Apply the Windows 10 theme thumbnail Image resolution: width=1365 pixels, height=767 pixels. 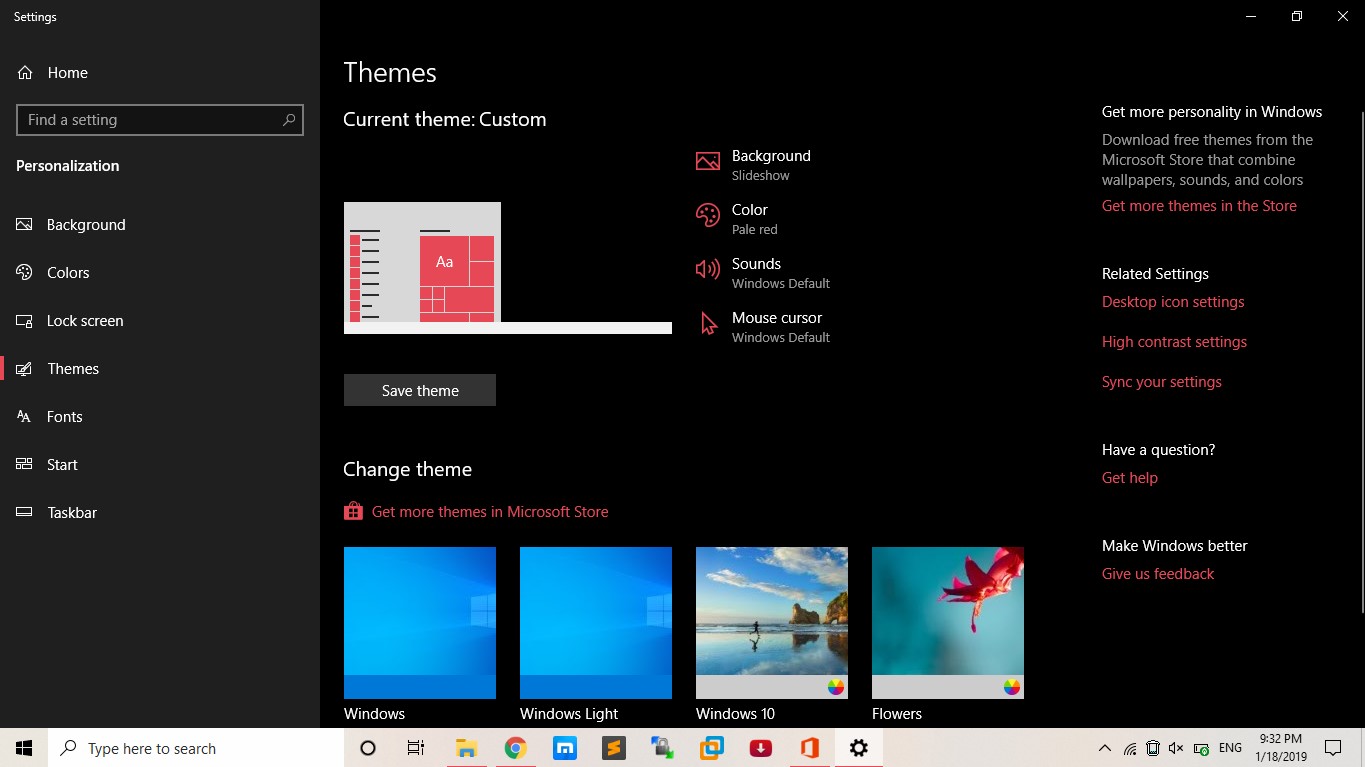tap(771, 622)
